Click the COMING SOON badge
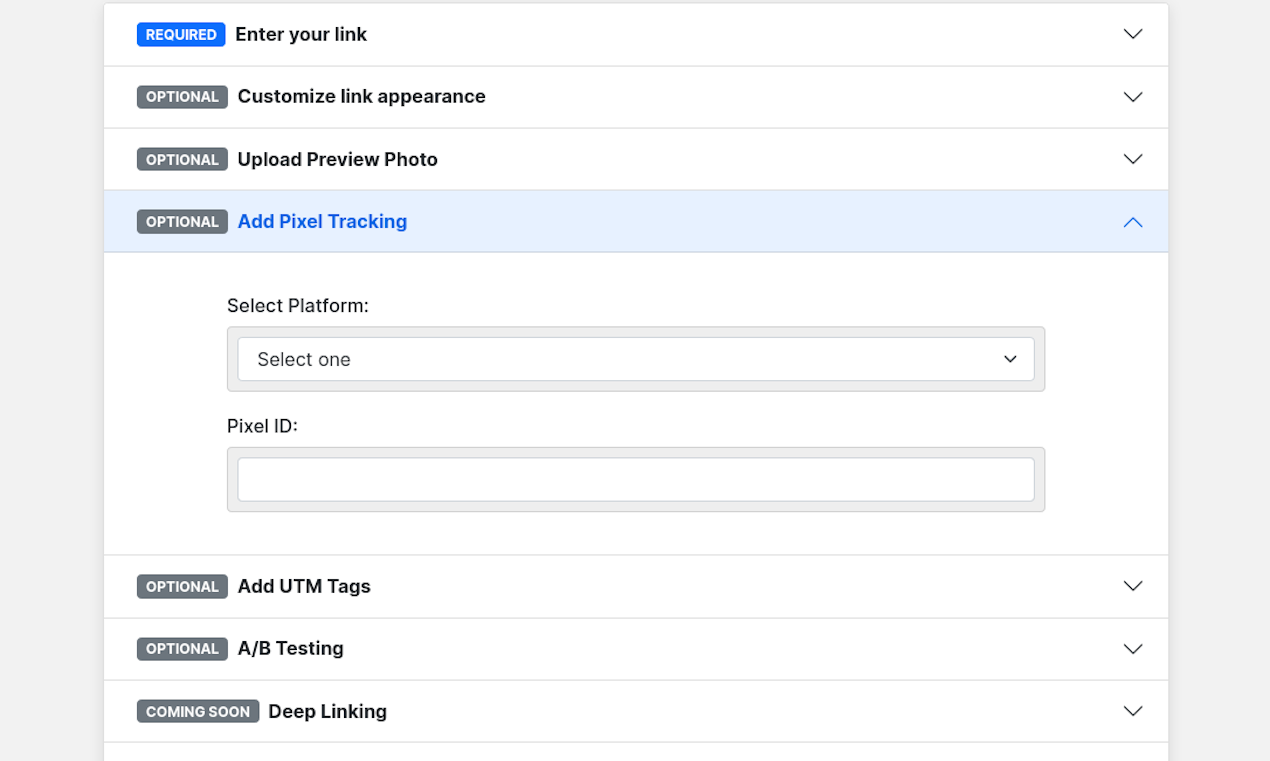This screenshot has height=761, width=1270. click(198, 711)
